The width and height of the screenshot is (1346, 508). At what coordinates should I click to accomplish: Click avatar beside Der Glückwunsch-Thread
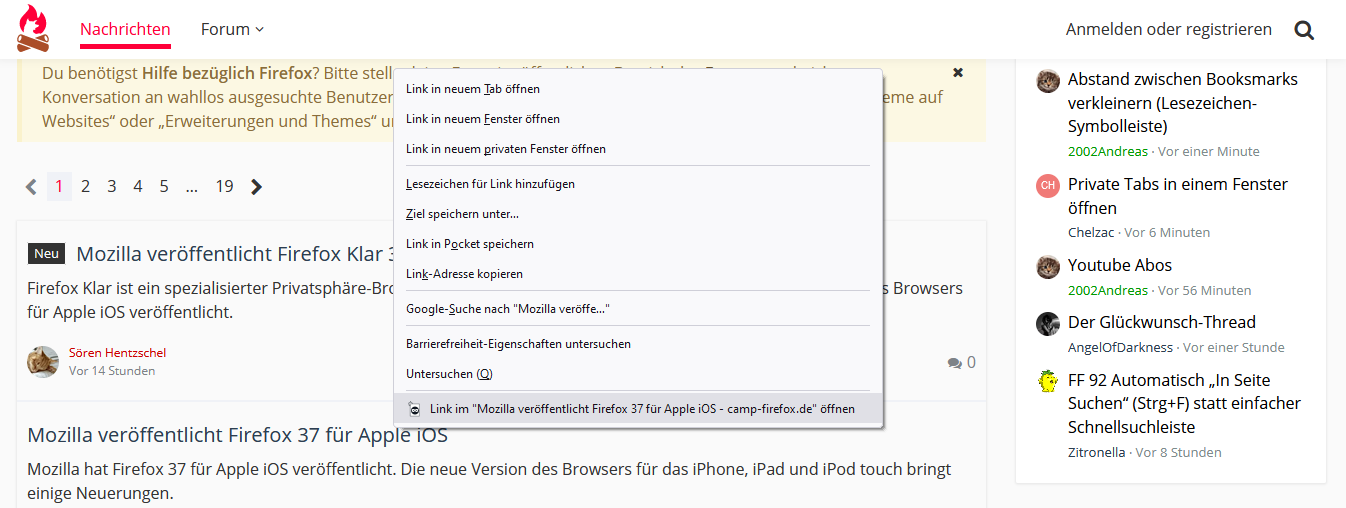(1048, 324)
